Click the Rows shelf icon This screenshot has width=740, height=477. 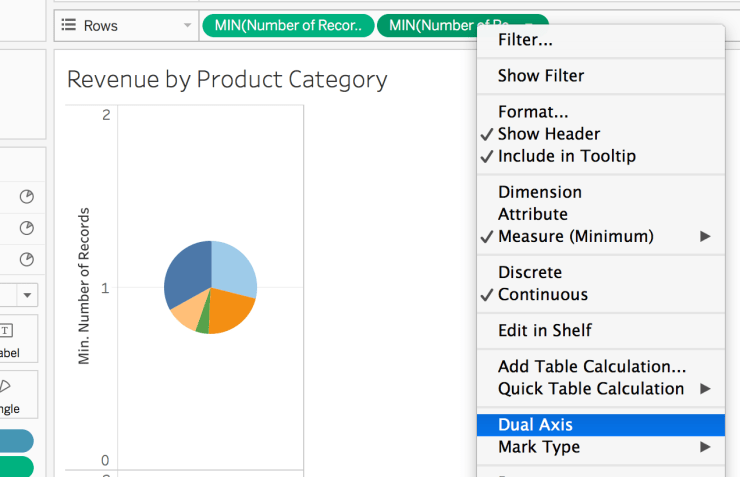coord(69,25)
